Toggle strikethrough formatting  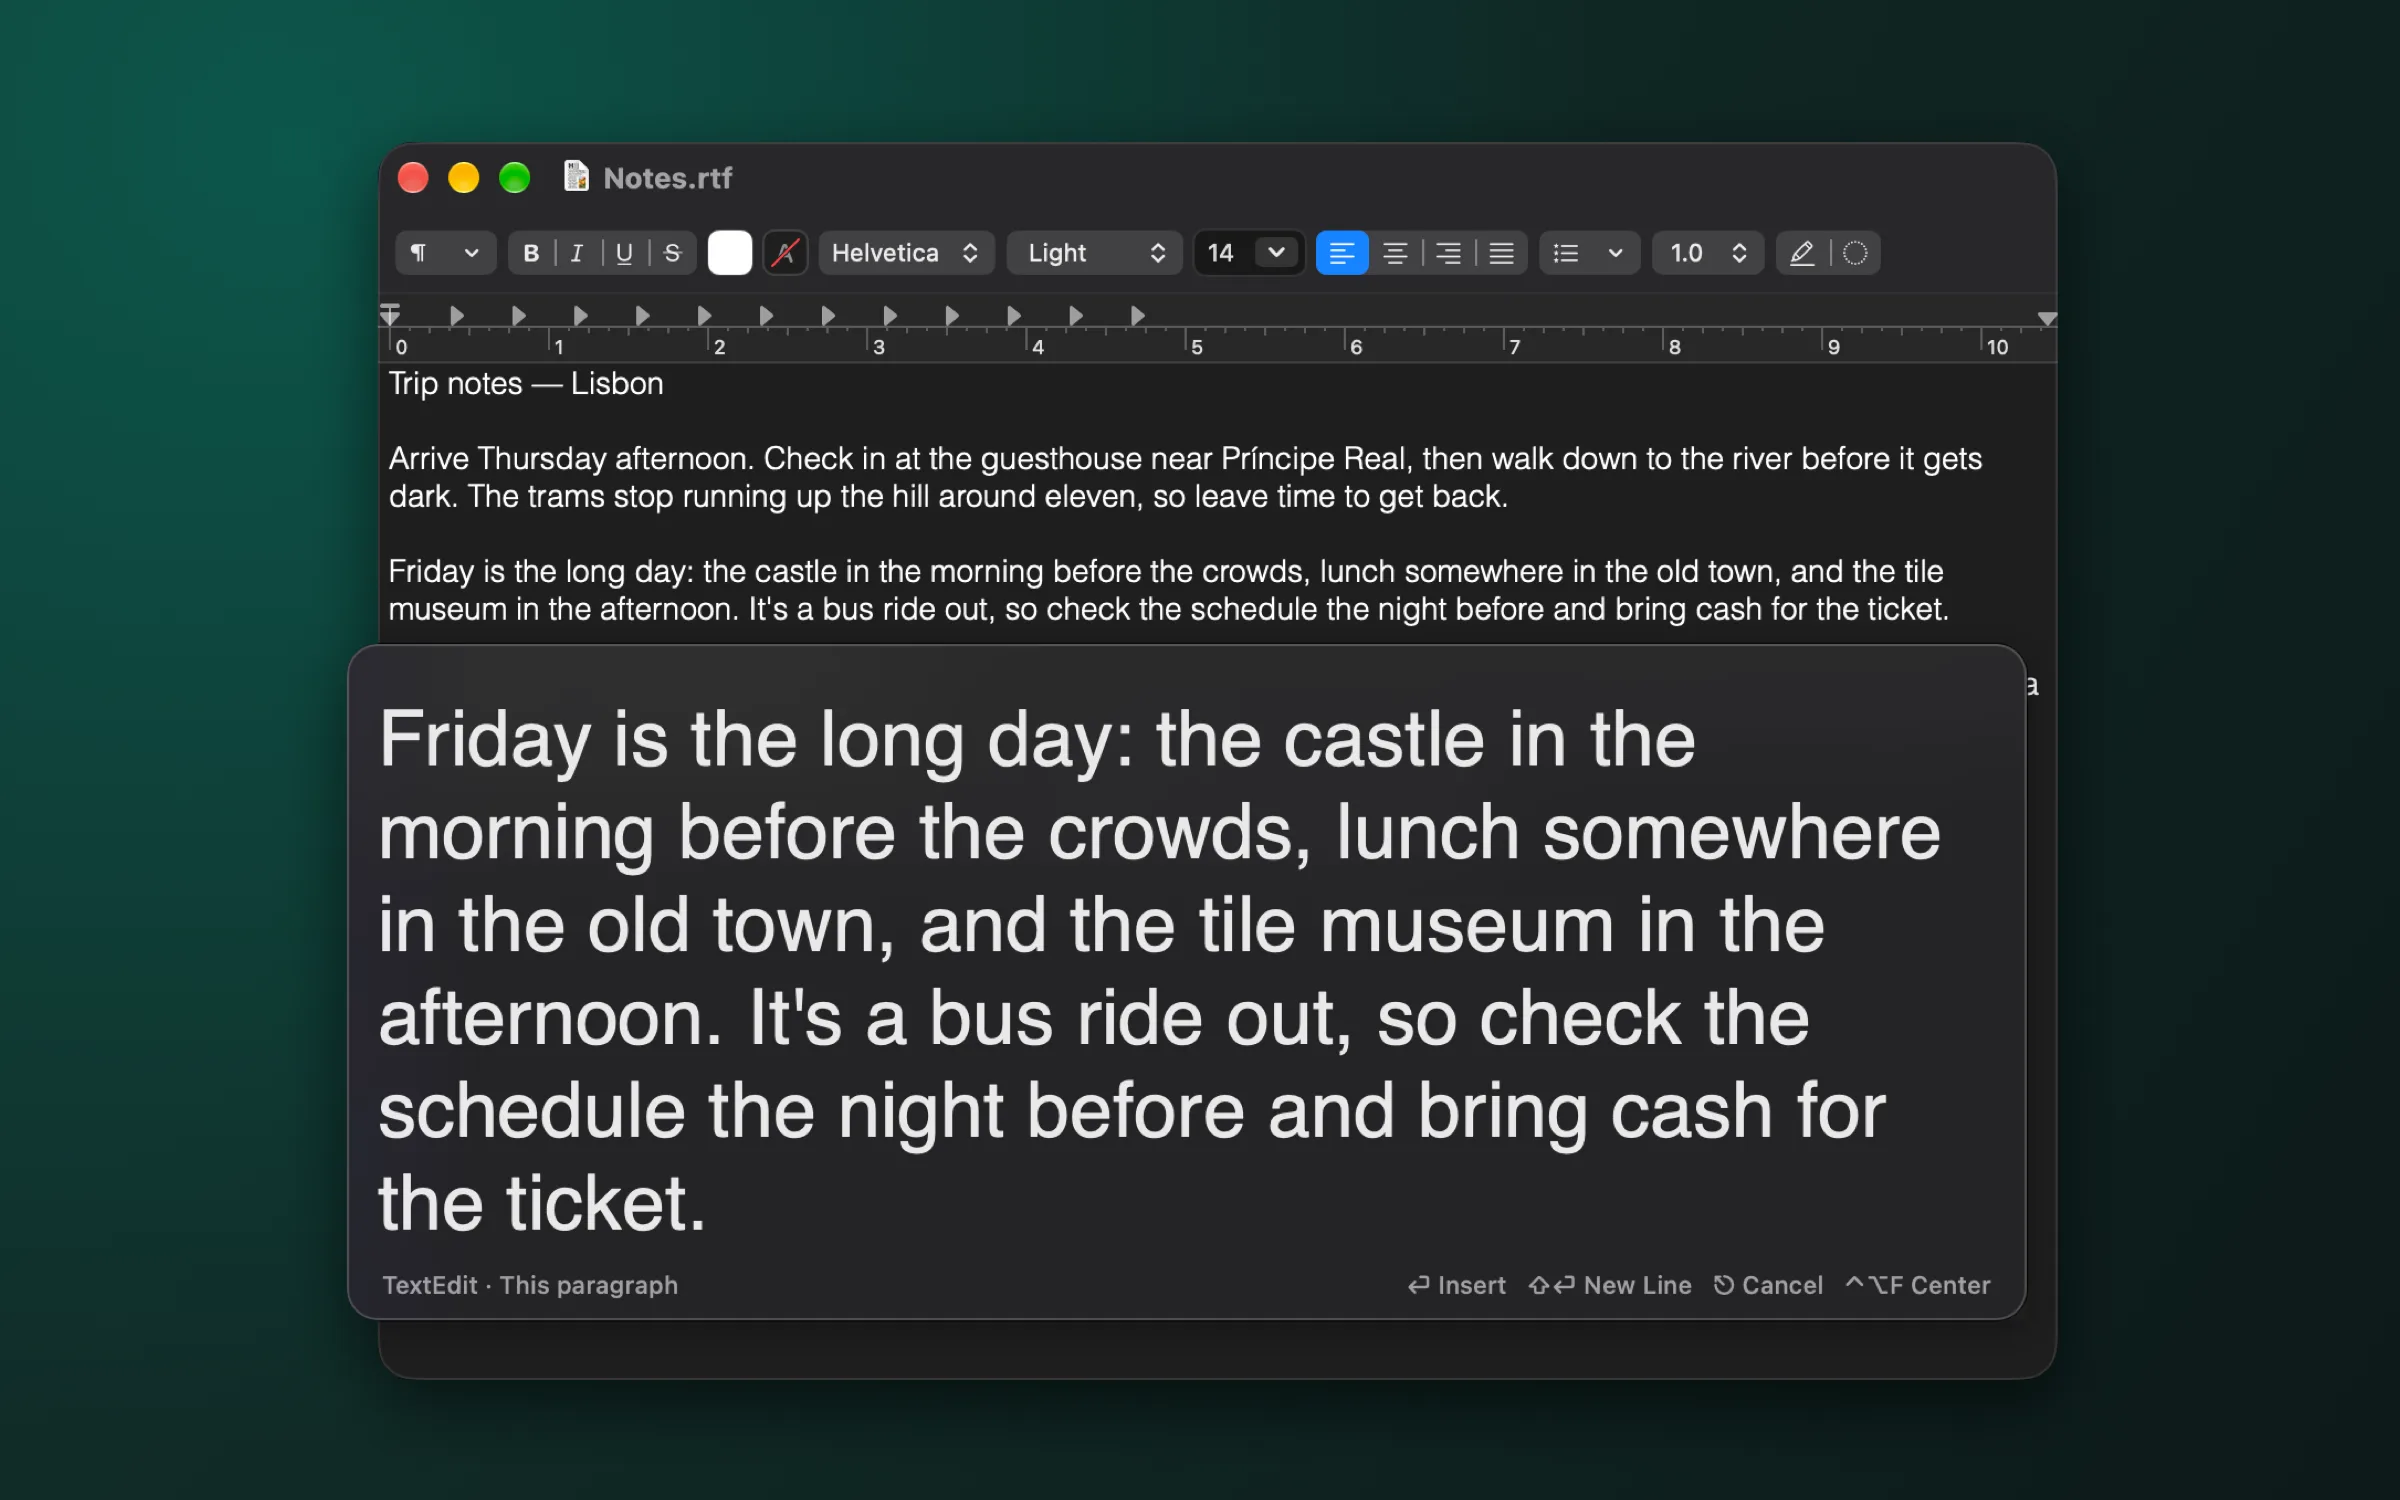click(x=672, y=253)
